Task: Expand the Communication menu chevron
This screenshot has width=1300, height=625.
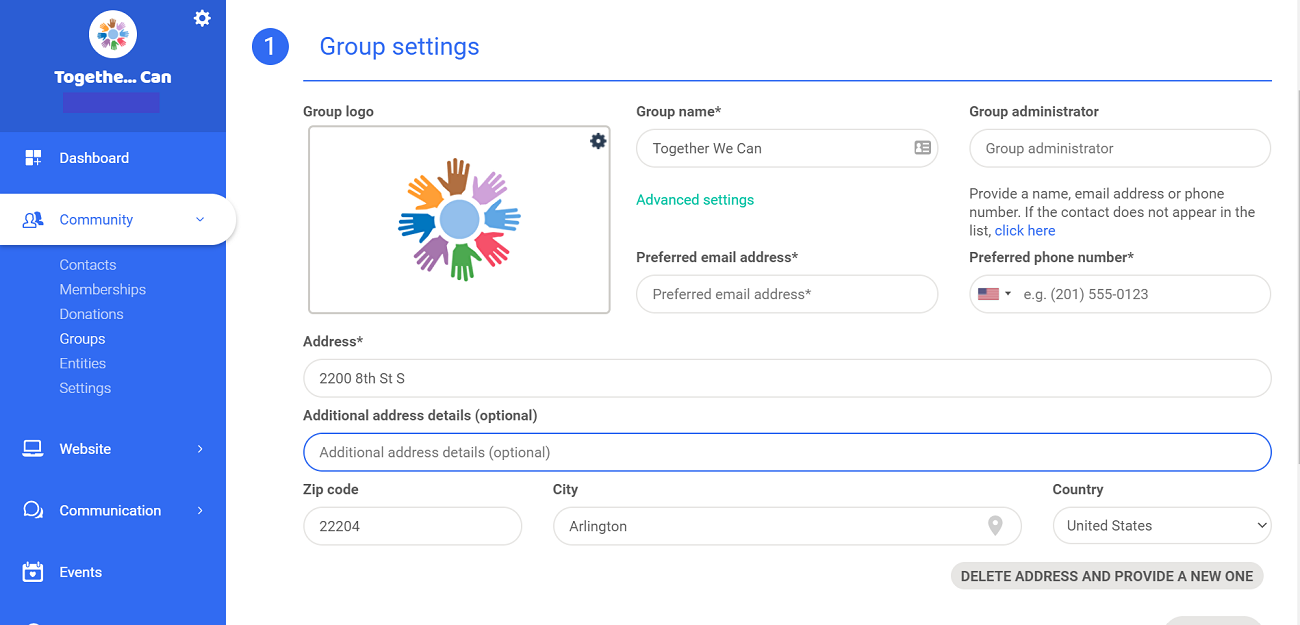Action: click(199, 510)
